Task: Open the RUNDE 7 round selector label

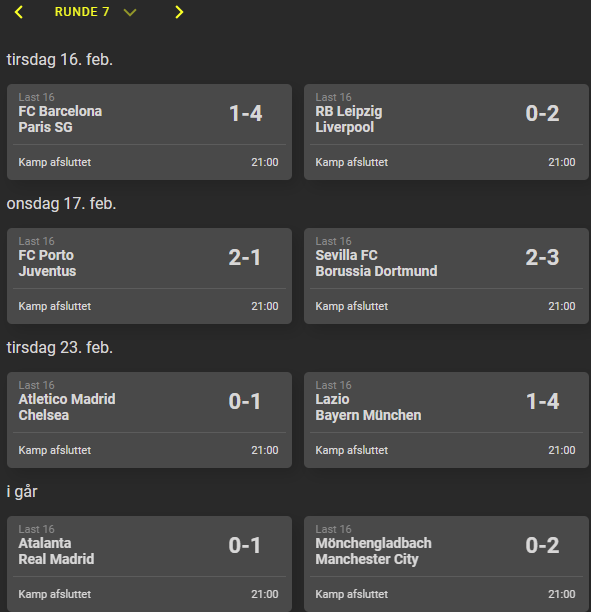Action: click(82, 12)
